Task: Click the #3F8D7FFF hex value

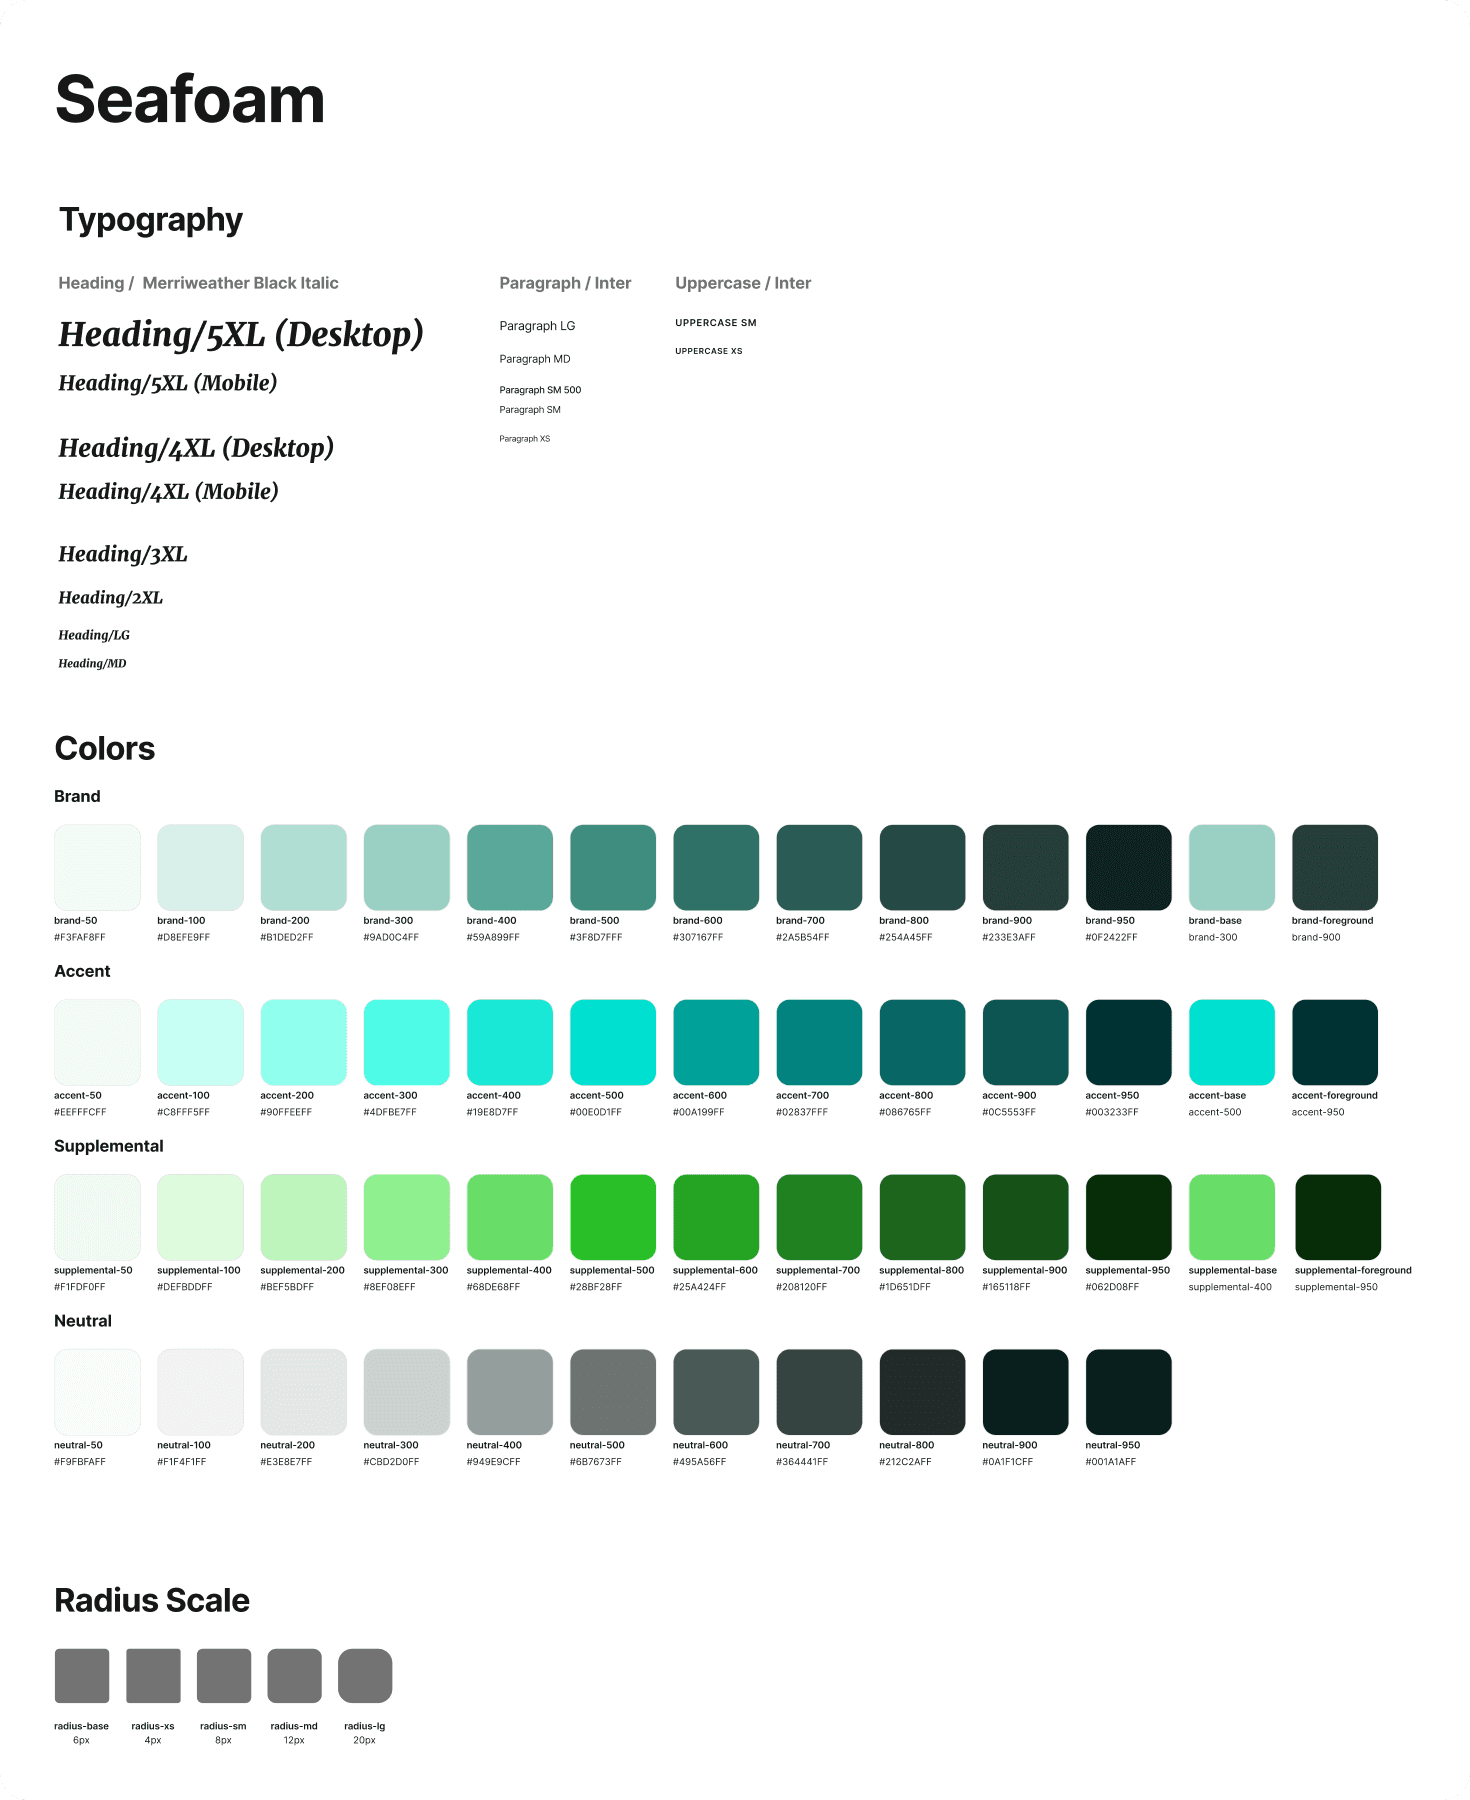Action: pos(596,938)
